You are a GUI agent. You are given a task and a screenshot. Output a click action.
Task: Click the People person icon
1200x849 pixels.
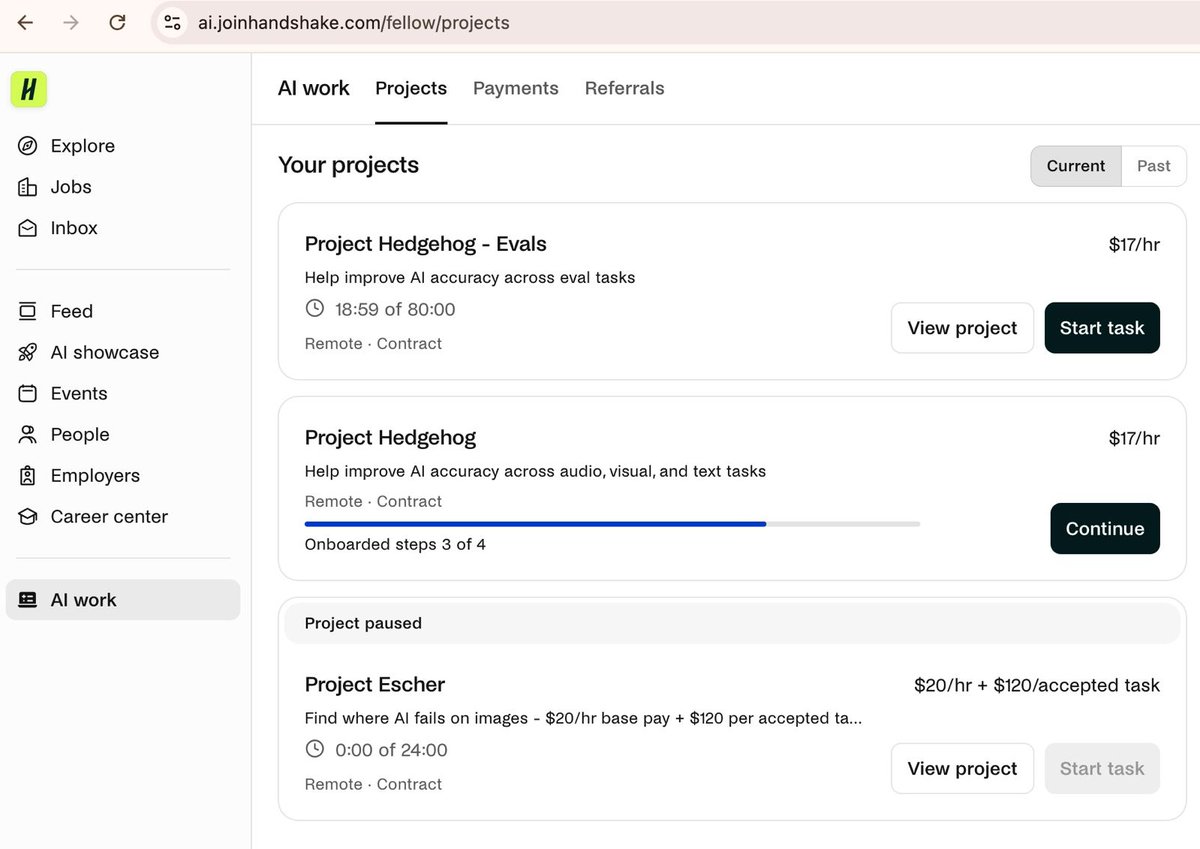[x=28, y=434]
